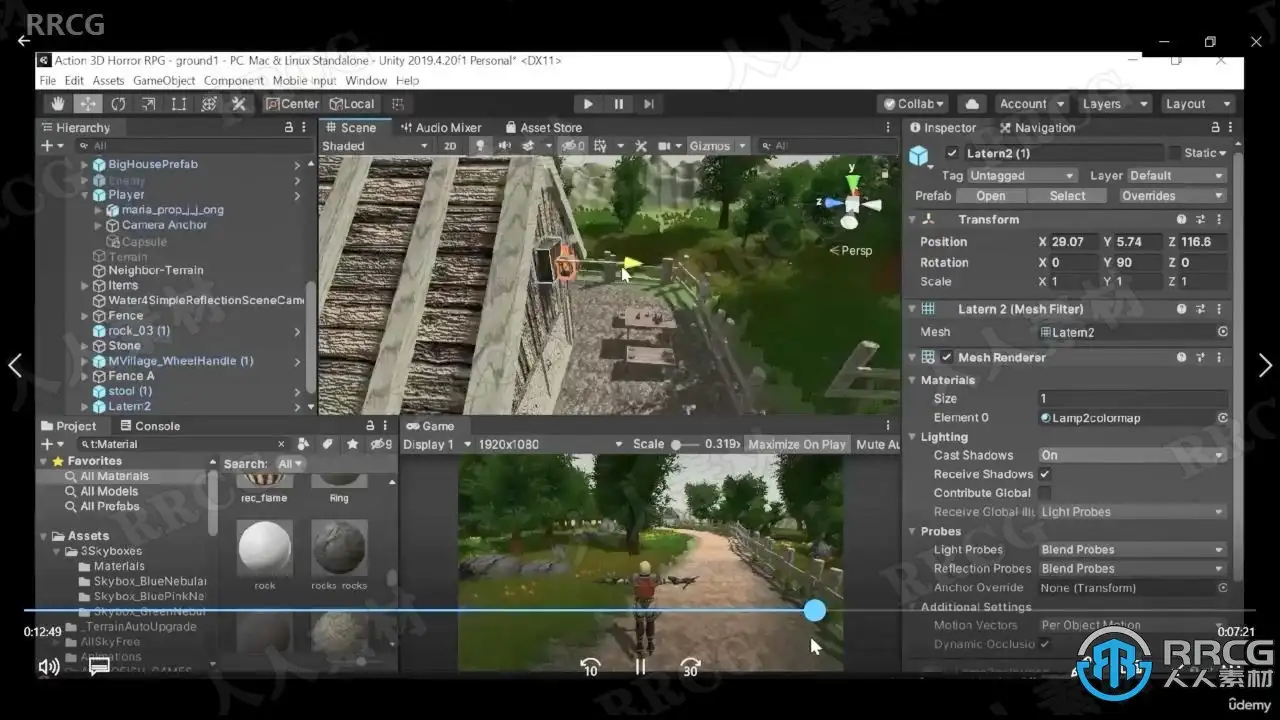
Task: Click the Unity Play button
Action: [x=588, y=104]
